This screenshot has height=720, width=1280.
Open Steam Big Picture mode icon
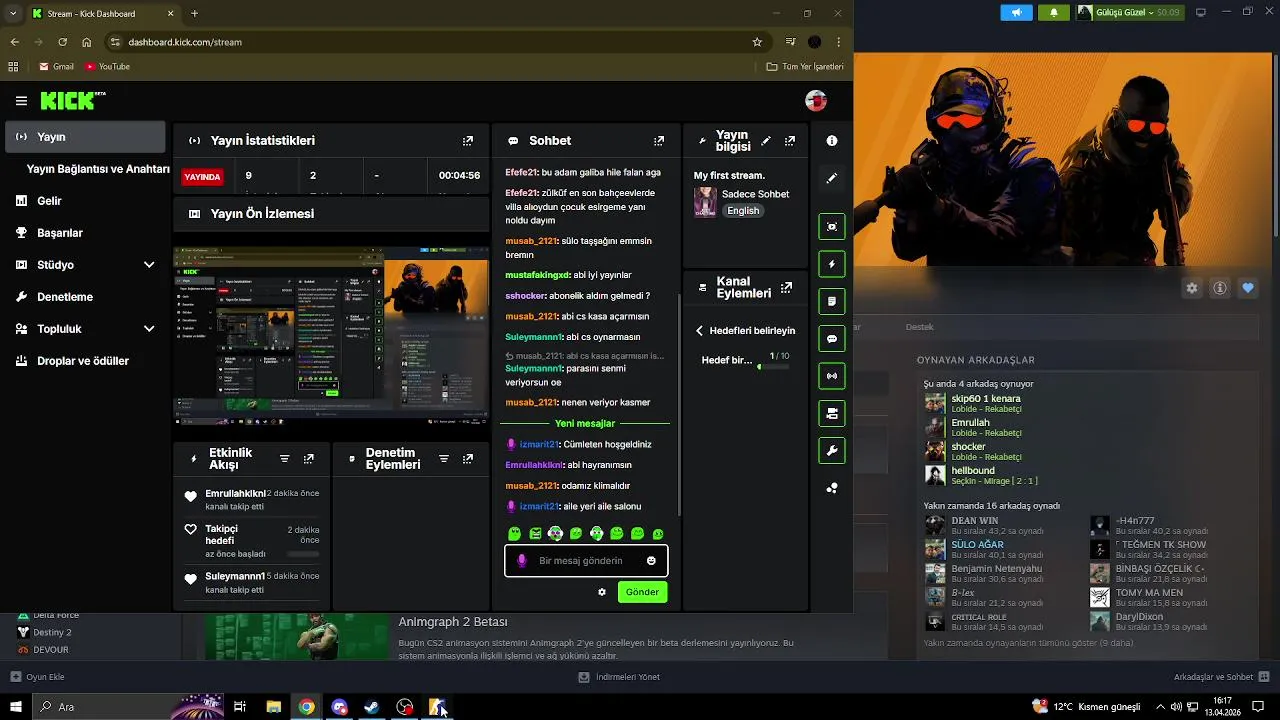pyautogui.click(x=1201, y=13)
